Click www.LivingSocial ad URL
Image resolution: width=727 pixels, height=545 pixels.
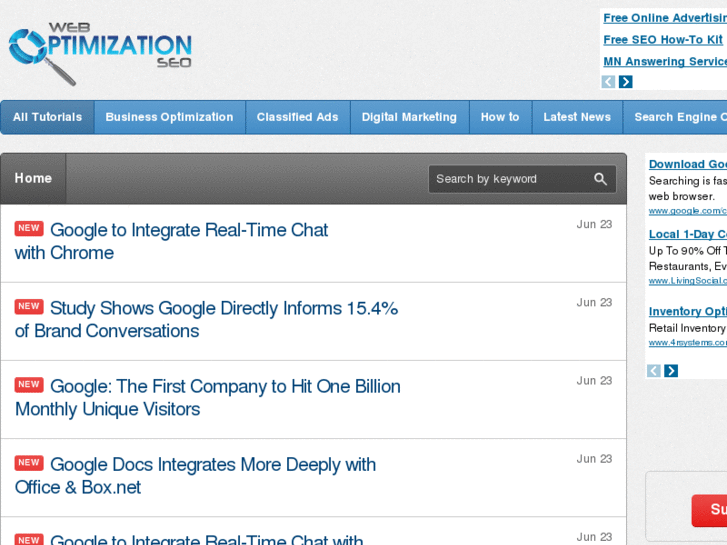[x=688, y=281]
